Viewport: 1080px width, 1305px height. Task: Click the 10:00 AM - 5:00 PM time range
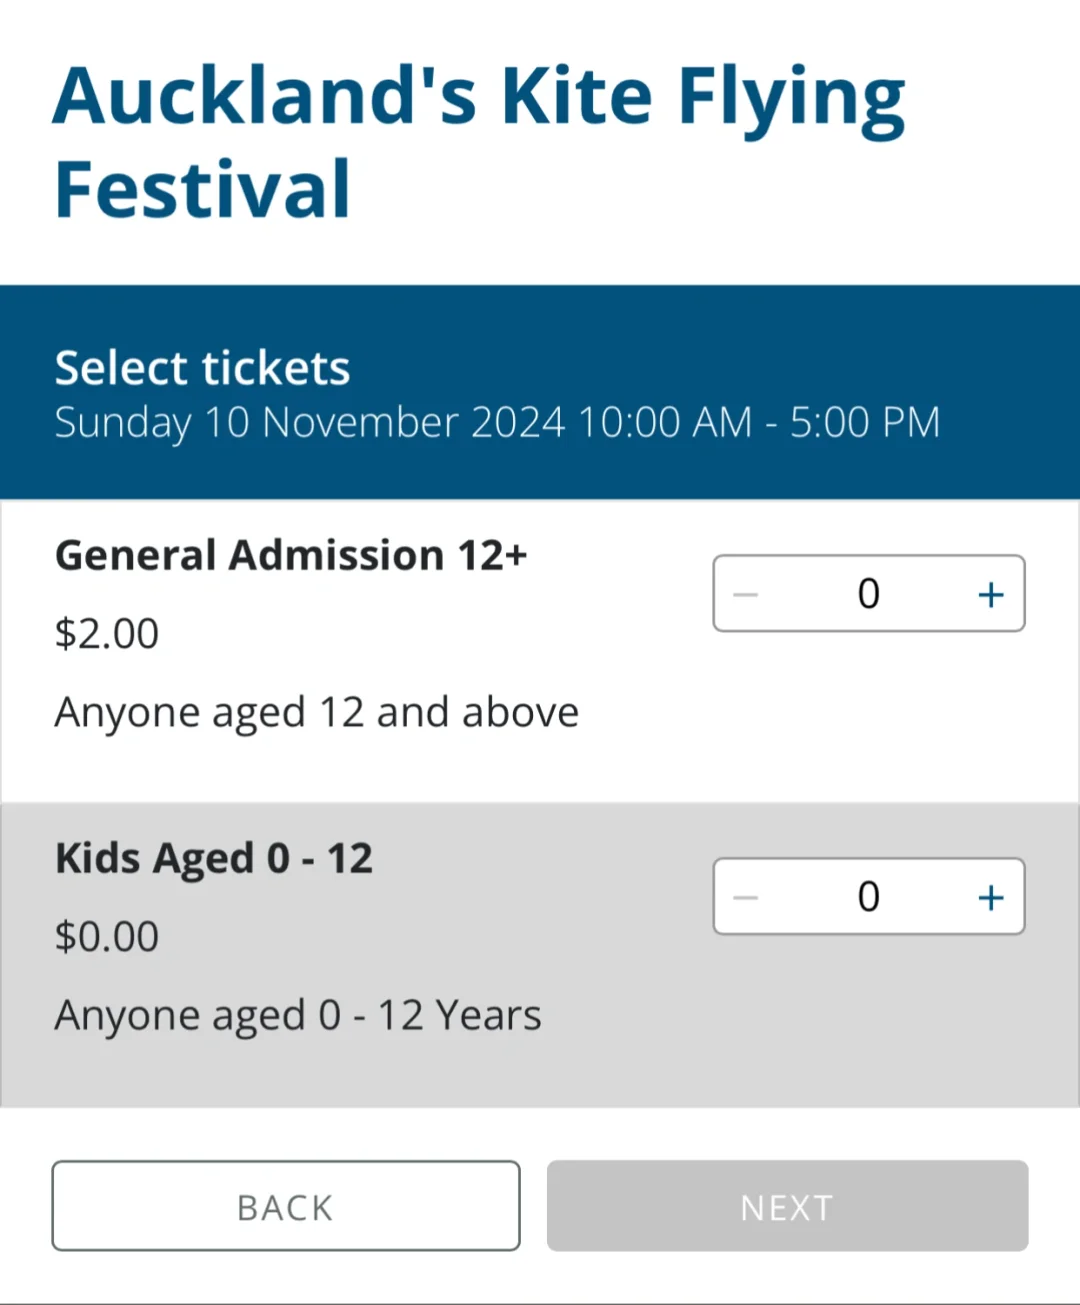pyautogui.click(x=760, y=422)
